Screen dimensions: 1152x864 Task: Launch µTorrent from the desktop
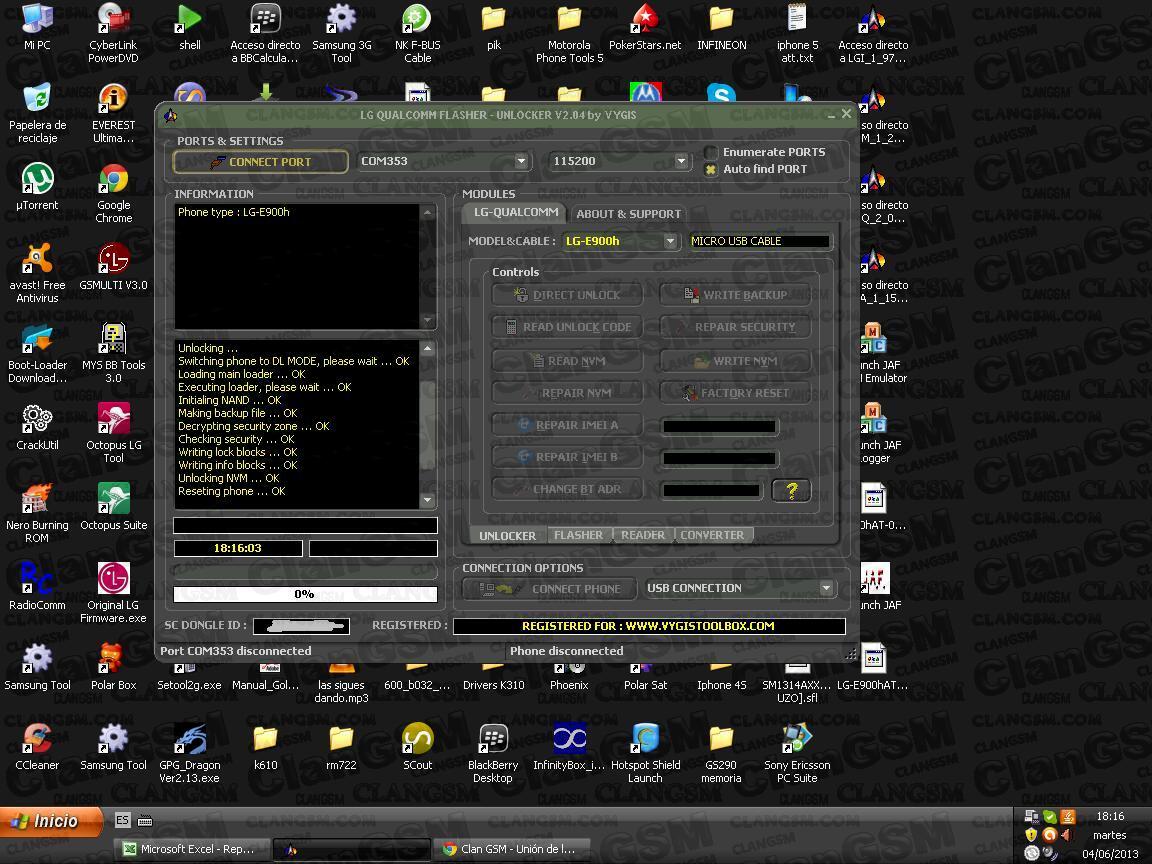pyautogui.click(x=37, y=187)
